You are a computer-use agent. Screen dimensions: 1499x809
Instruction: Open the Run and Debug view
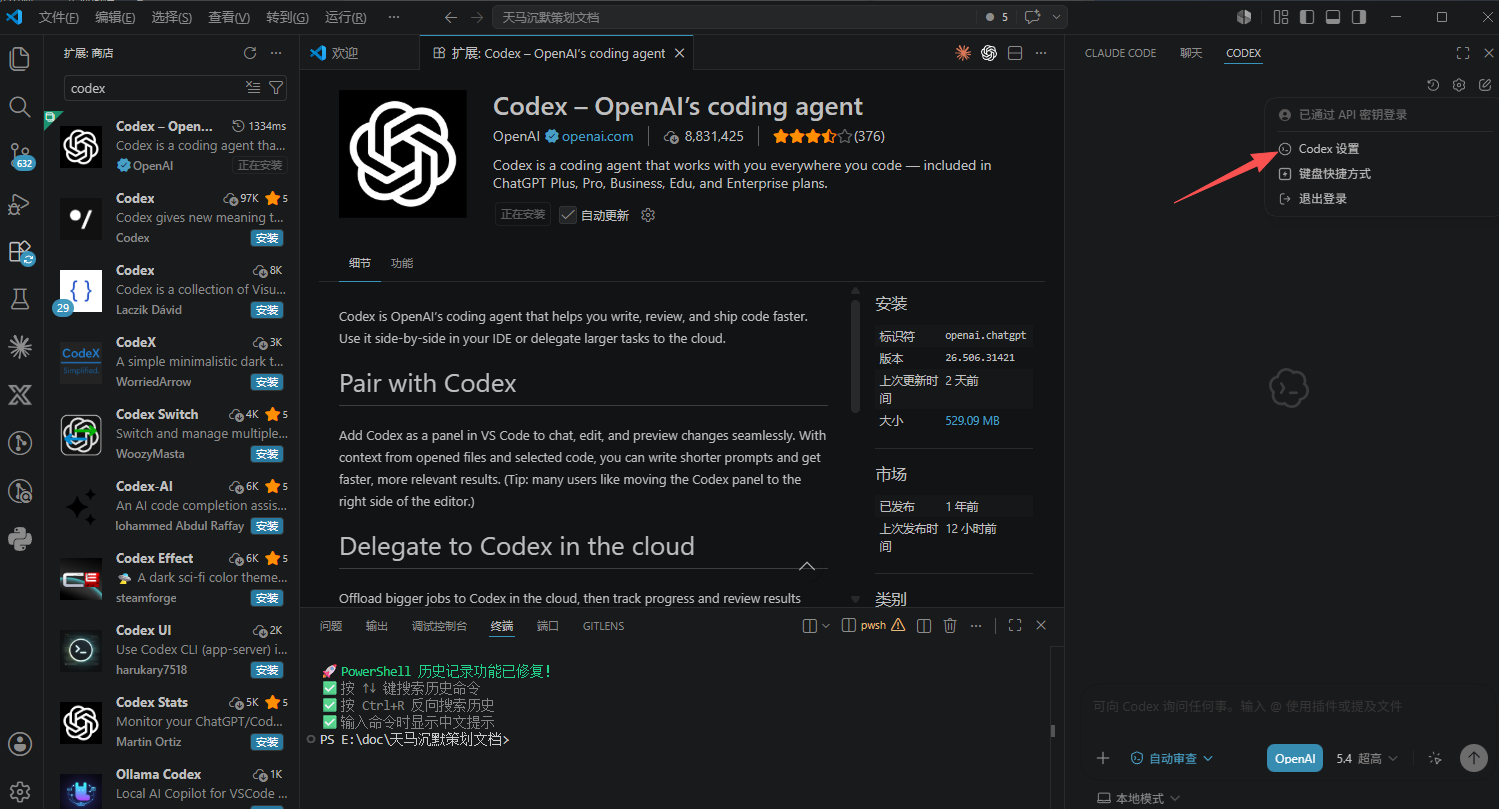pos(20,203)
